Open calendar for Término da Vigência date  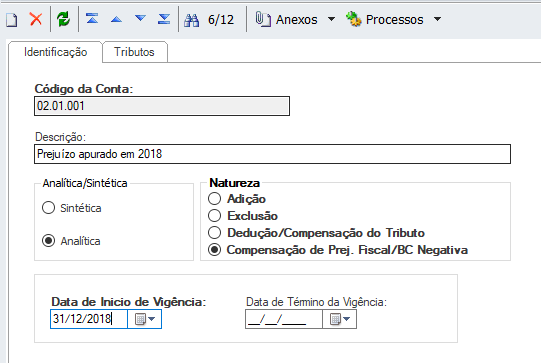pyautogui.click(x=340, y=319)
